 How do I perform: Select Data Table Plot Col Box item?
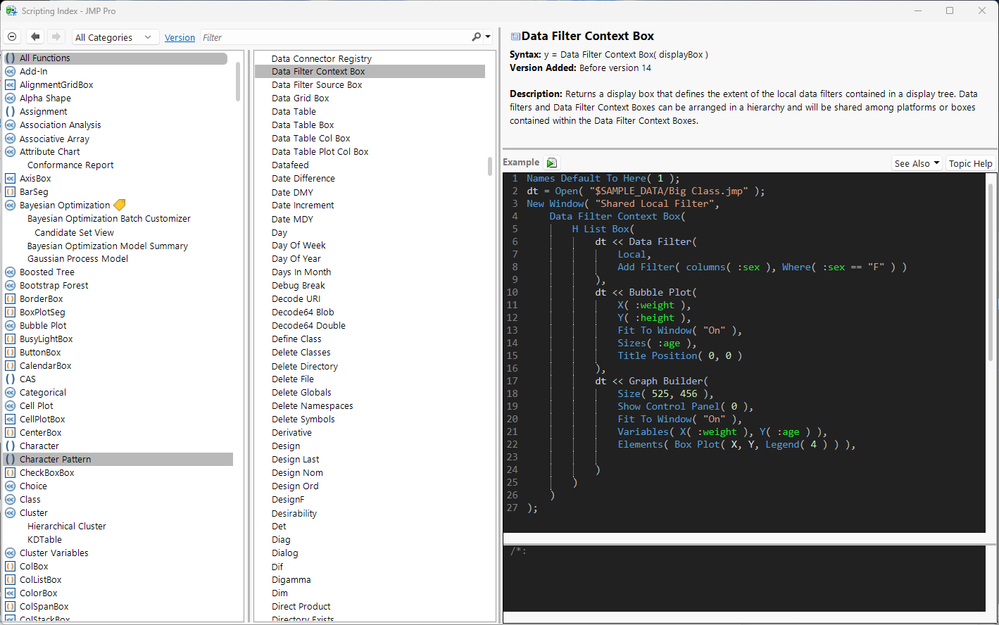coord(320,152)
